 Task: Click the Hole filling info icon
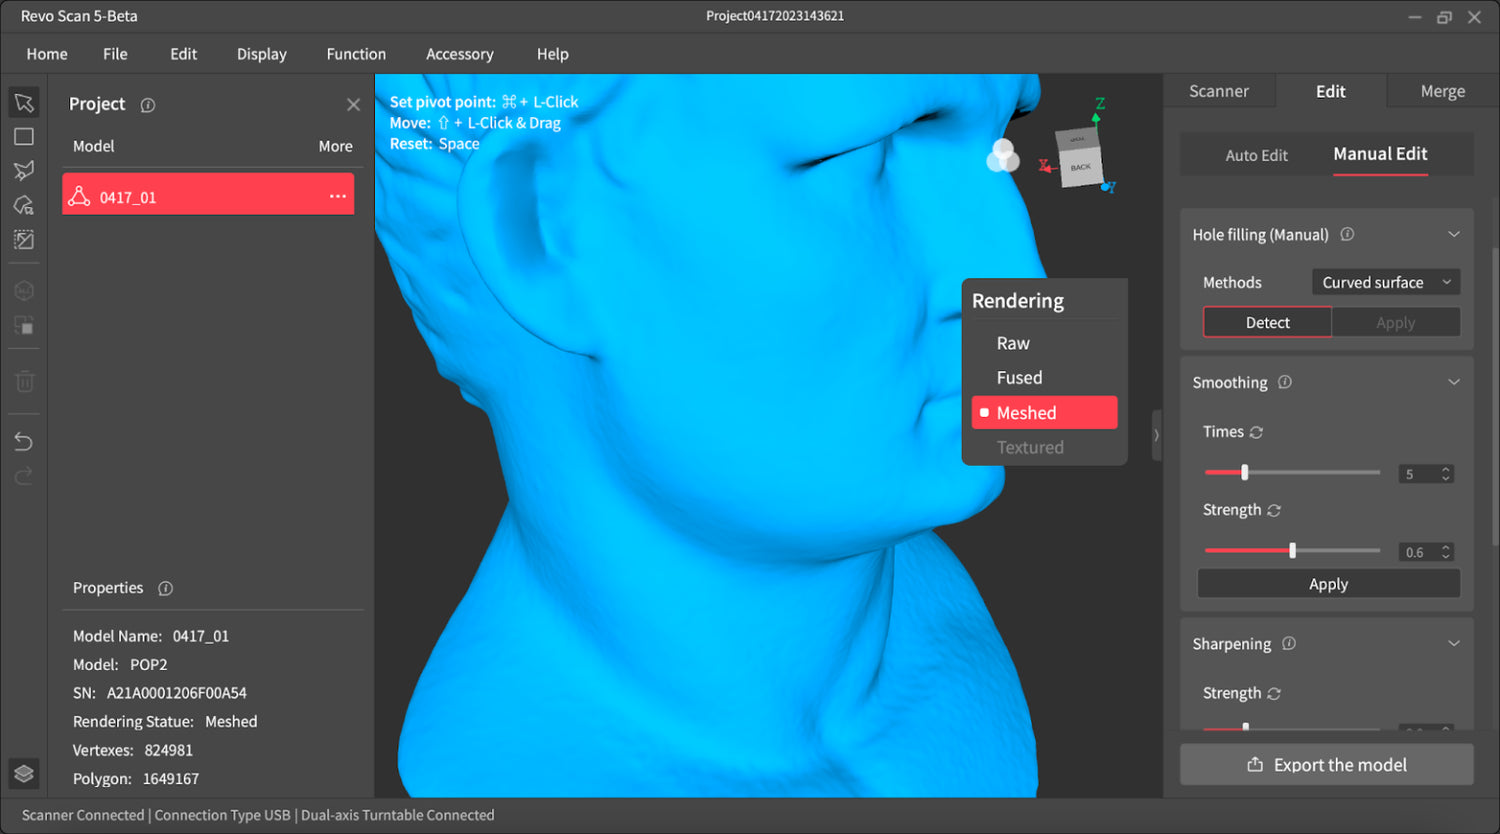click(1346, 234)
